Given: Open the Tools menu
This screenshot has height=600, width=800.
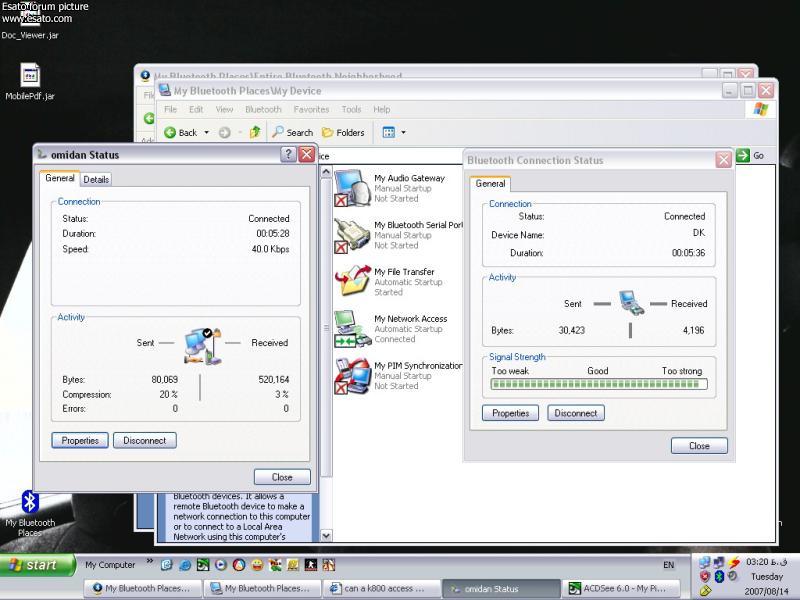Looking at the screenshot, I should point(351,109).
